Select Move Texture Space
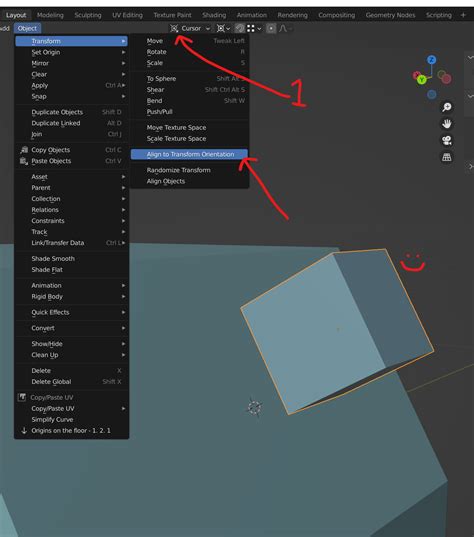 (x=189, y=127)
